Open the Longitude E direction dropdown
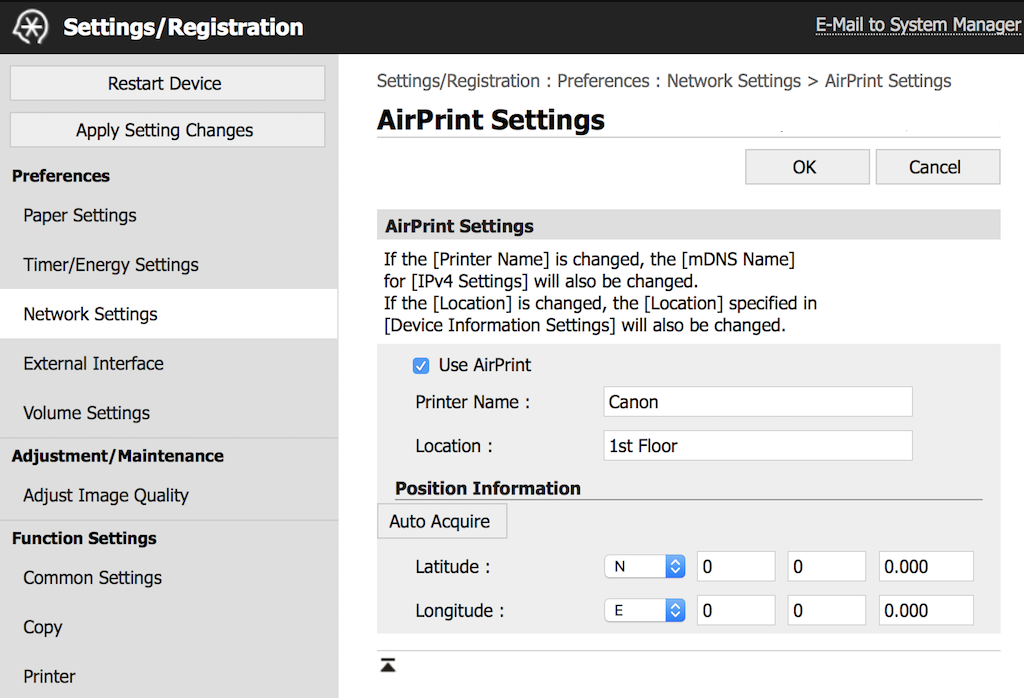 pos(645,611)
